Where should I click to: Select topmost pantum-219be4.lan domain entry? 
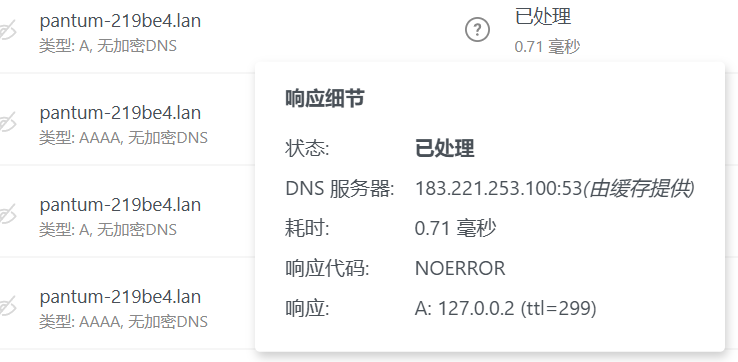[120, 20]
